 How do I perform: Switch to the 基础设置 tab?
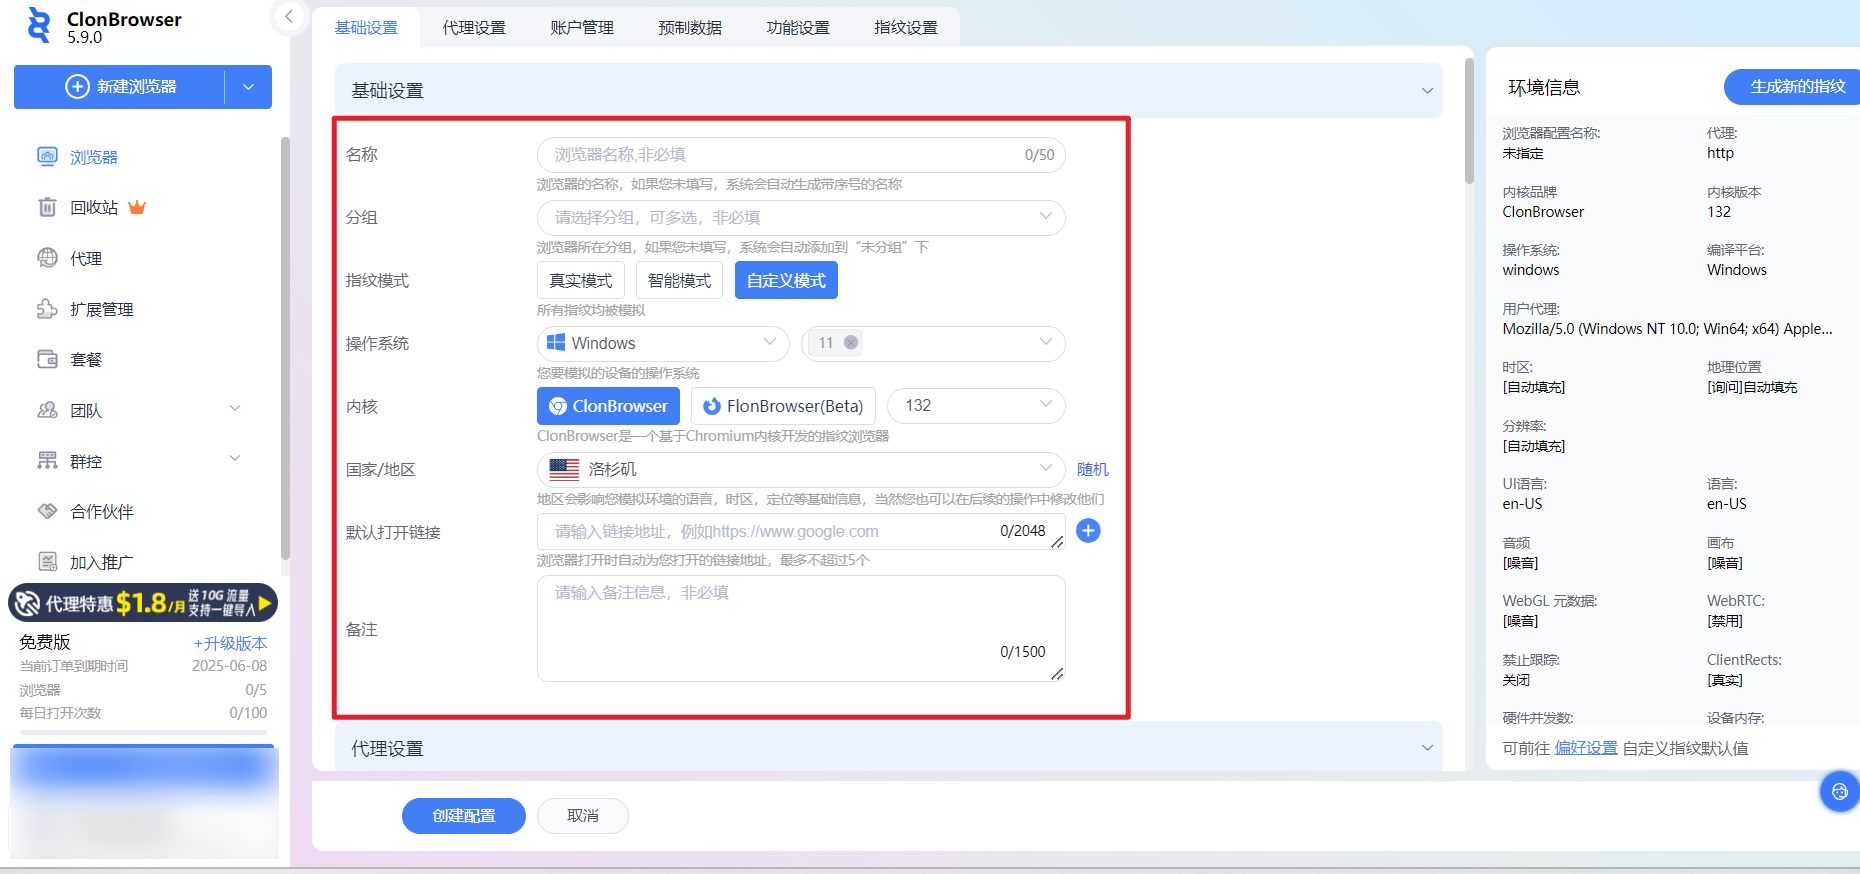(x=366, y=27)
